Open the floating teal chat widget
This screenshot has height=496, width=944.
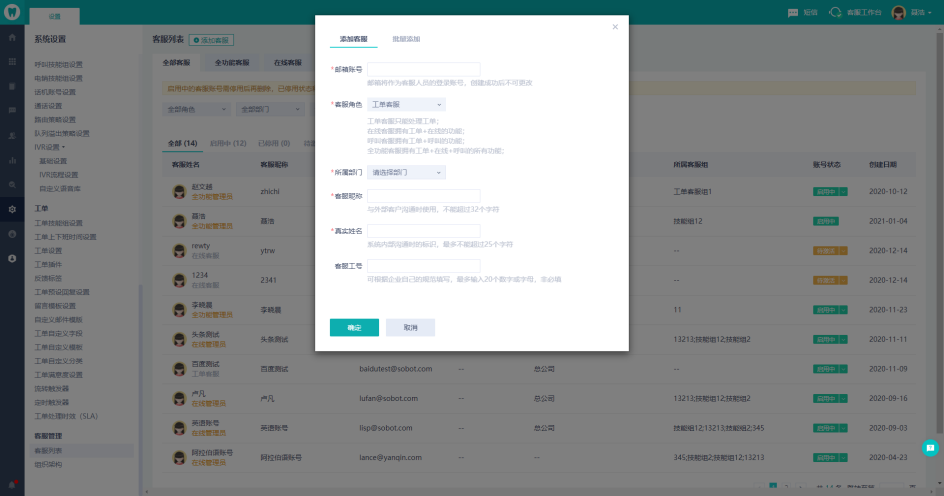[930, 448]
